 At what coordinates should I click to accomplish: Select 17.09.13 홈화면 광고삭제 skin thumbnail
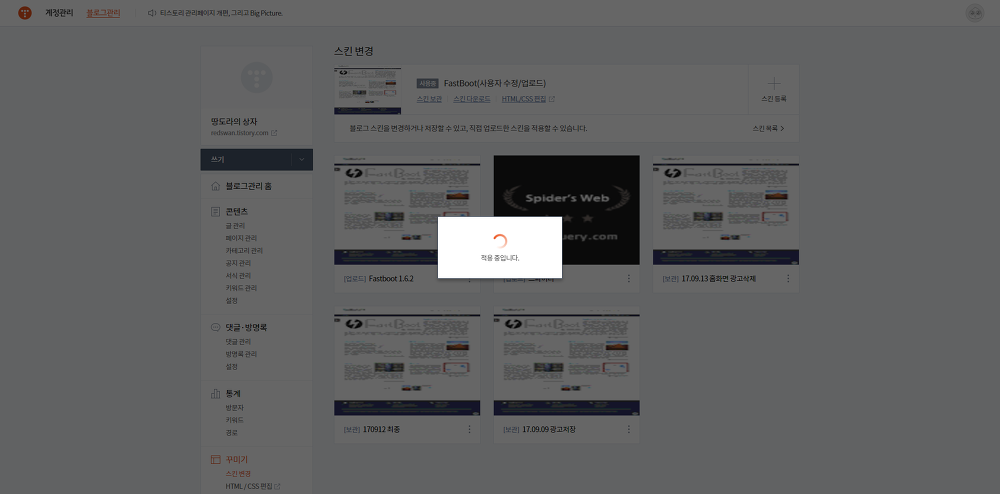pos(726,210)
